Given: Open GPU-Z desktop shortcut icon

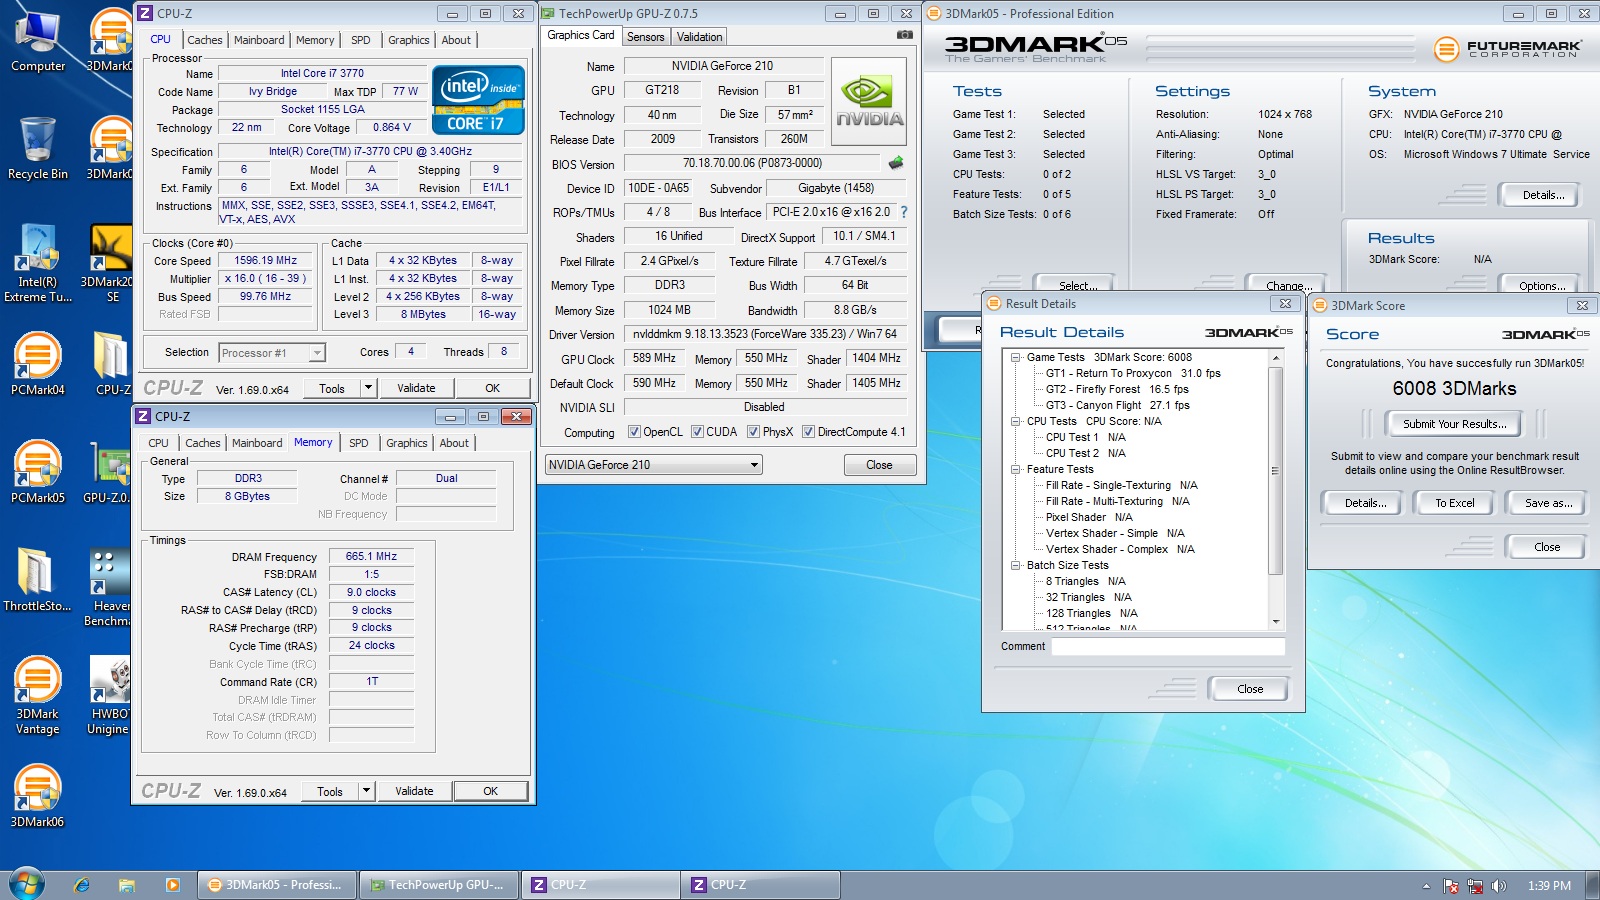Looking at the screenshot, I should [108, 471].
